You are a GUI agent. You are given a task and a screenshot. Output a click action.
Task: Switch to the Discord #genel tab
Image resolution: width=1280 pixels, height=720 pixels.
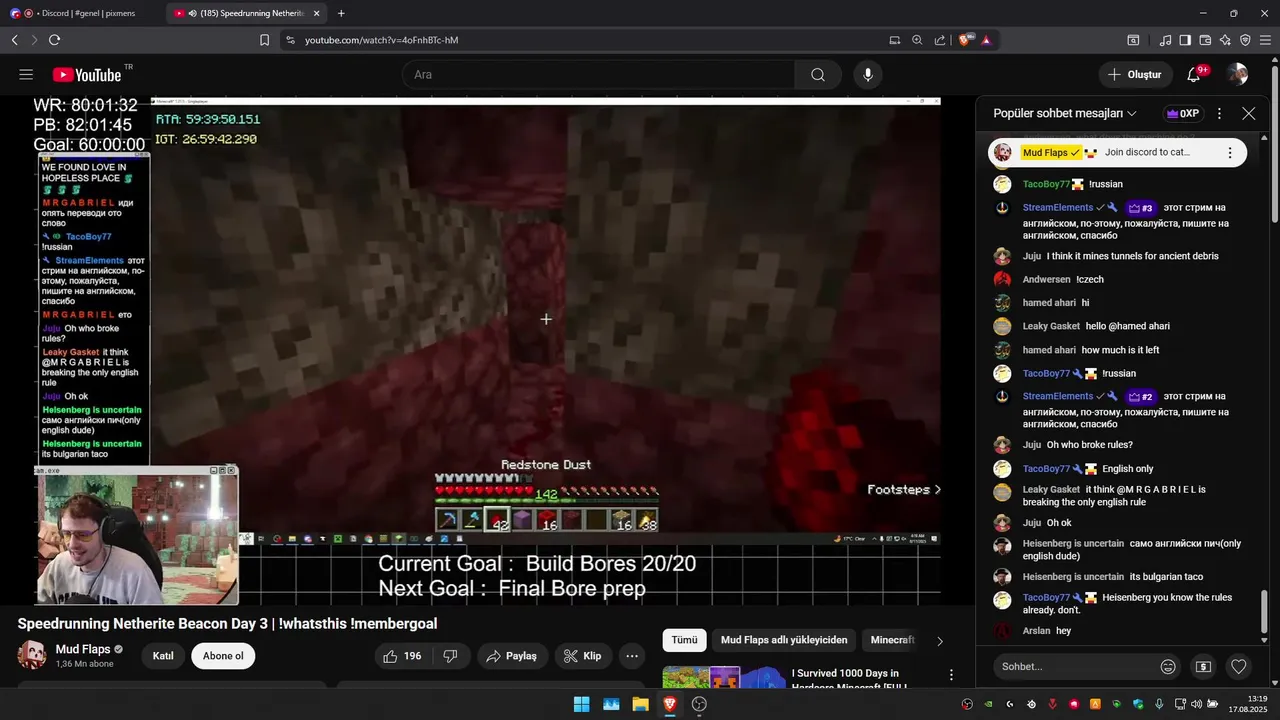pyautogui.click(x=80, y=13)
